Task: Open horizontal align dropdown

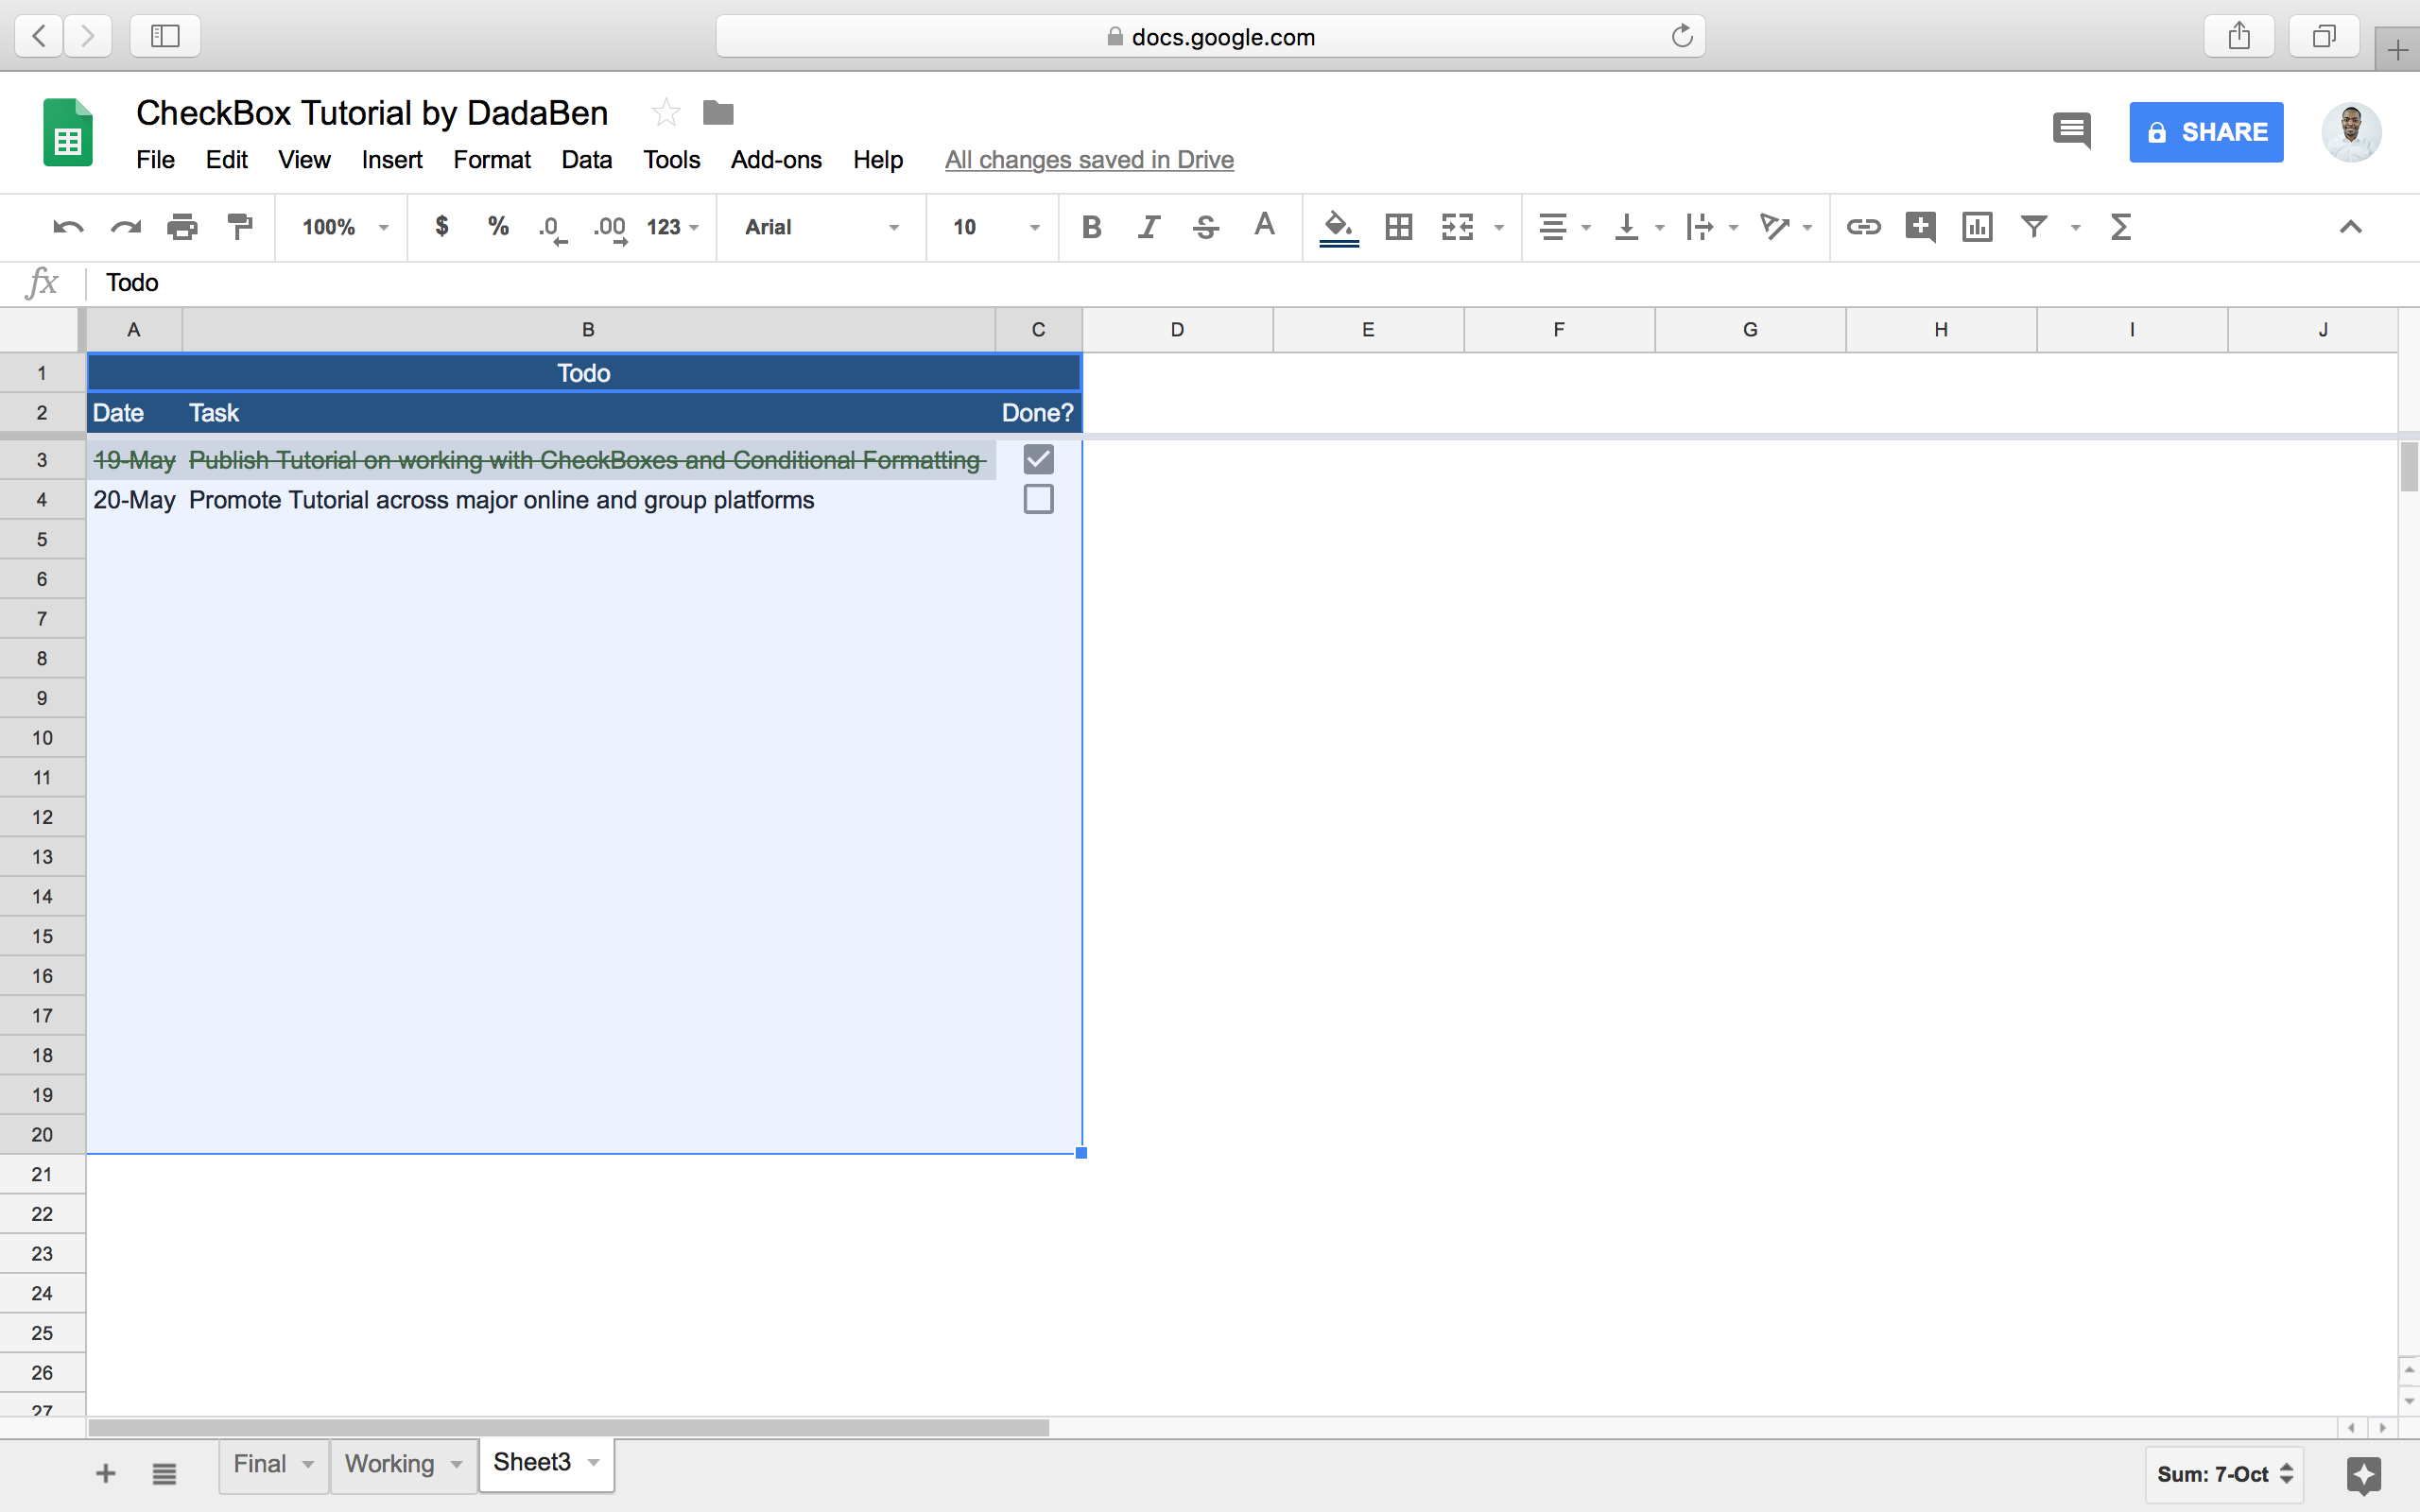Action: [x=1564, y=227]
